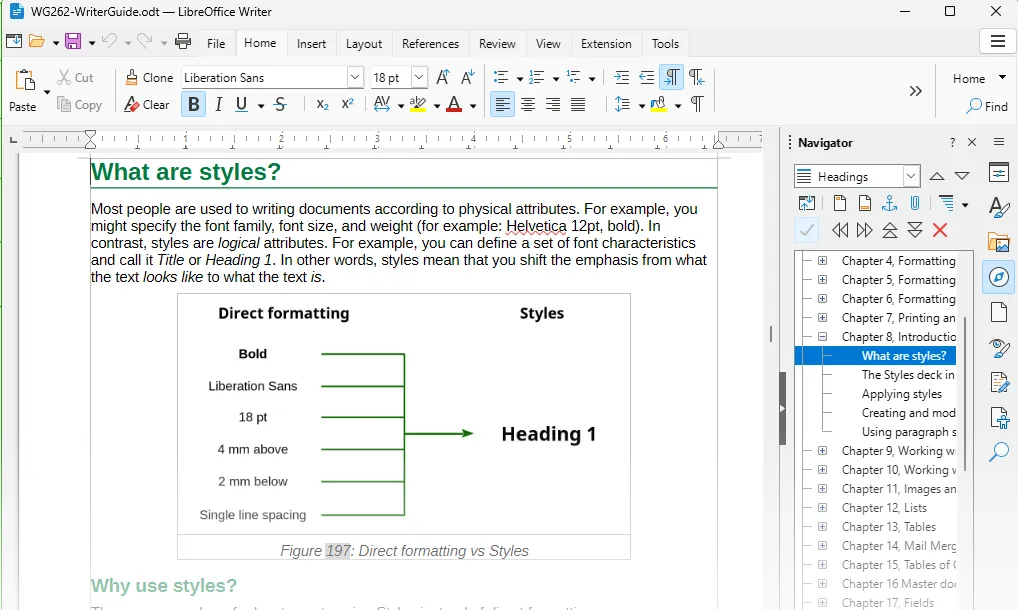Viewport: 1018px width, 610px height.
Task: Click the Find button
Action: coord(987,106)
